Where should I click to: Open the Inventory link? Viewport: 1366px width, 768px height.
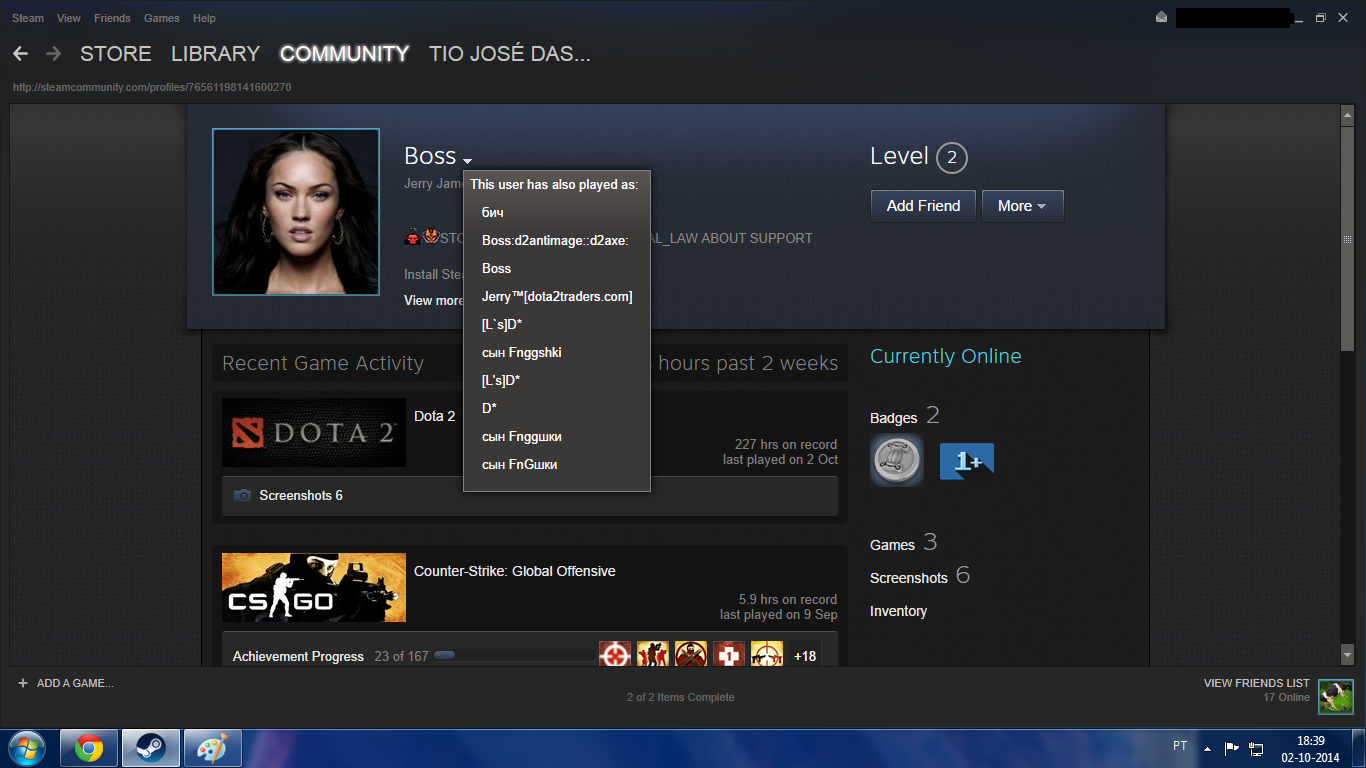898,611
